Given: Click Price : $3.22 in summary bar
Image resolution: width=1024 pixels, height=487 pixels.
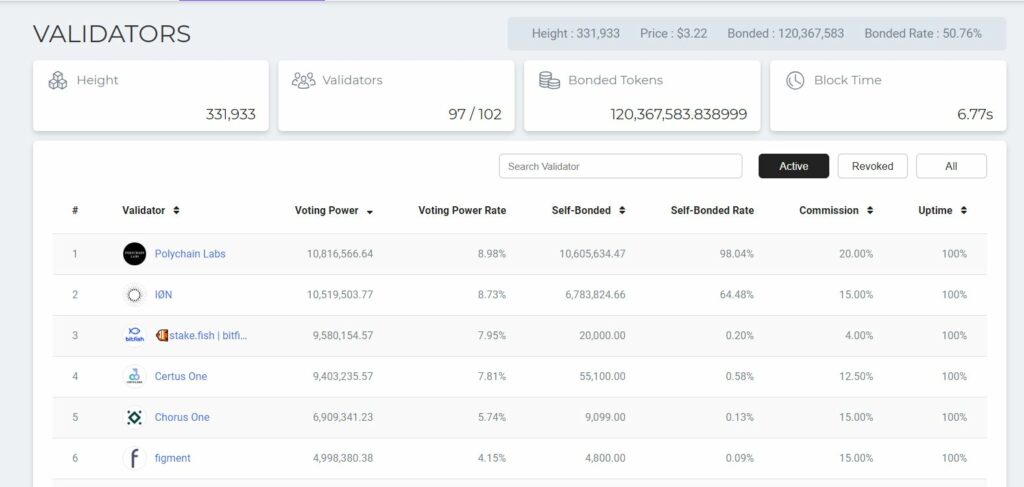Looking at the screenshot, I should pyautogui.click(x=673, y=33).
